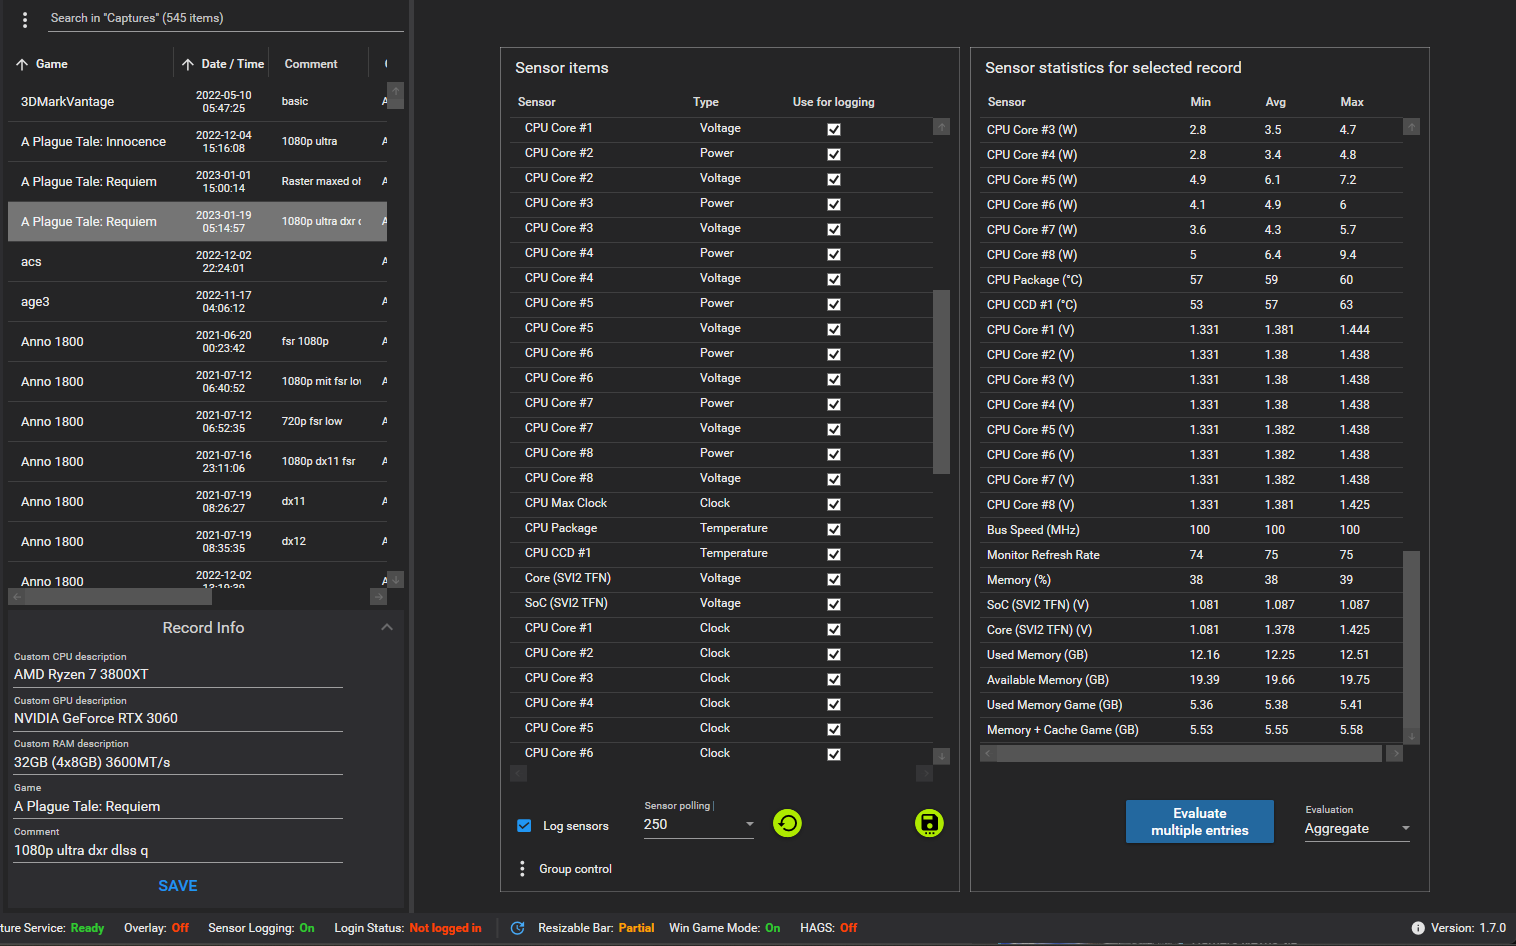
Task: Click the Type column header in Sensor items
Action: [706, 102]
